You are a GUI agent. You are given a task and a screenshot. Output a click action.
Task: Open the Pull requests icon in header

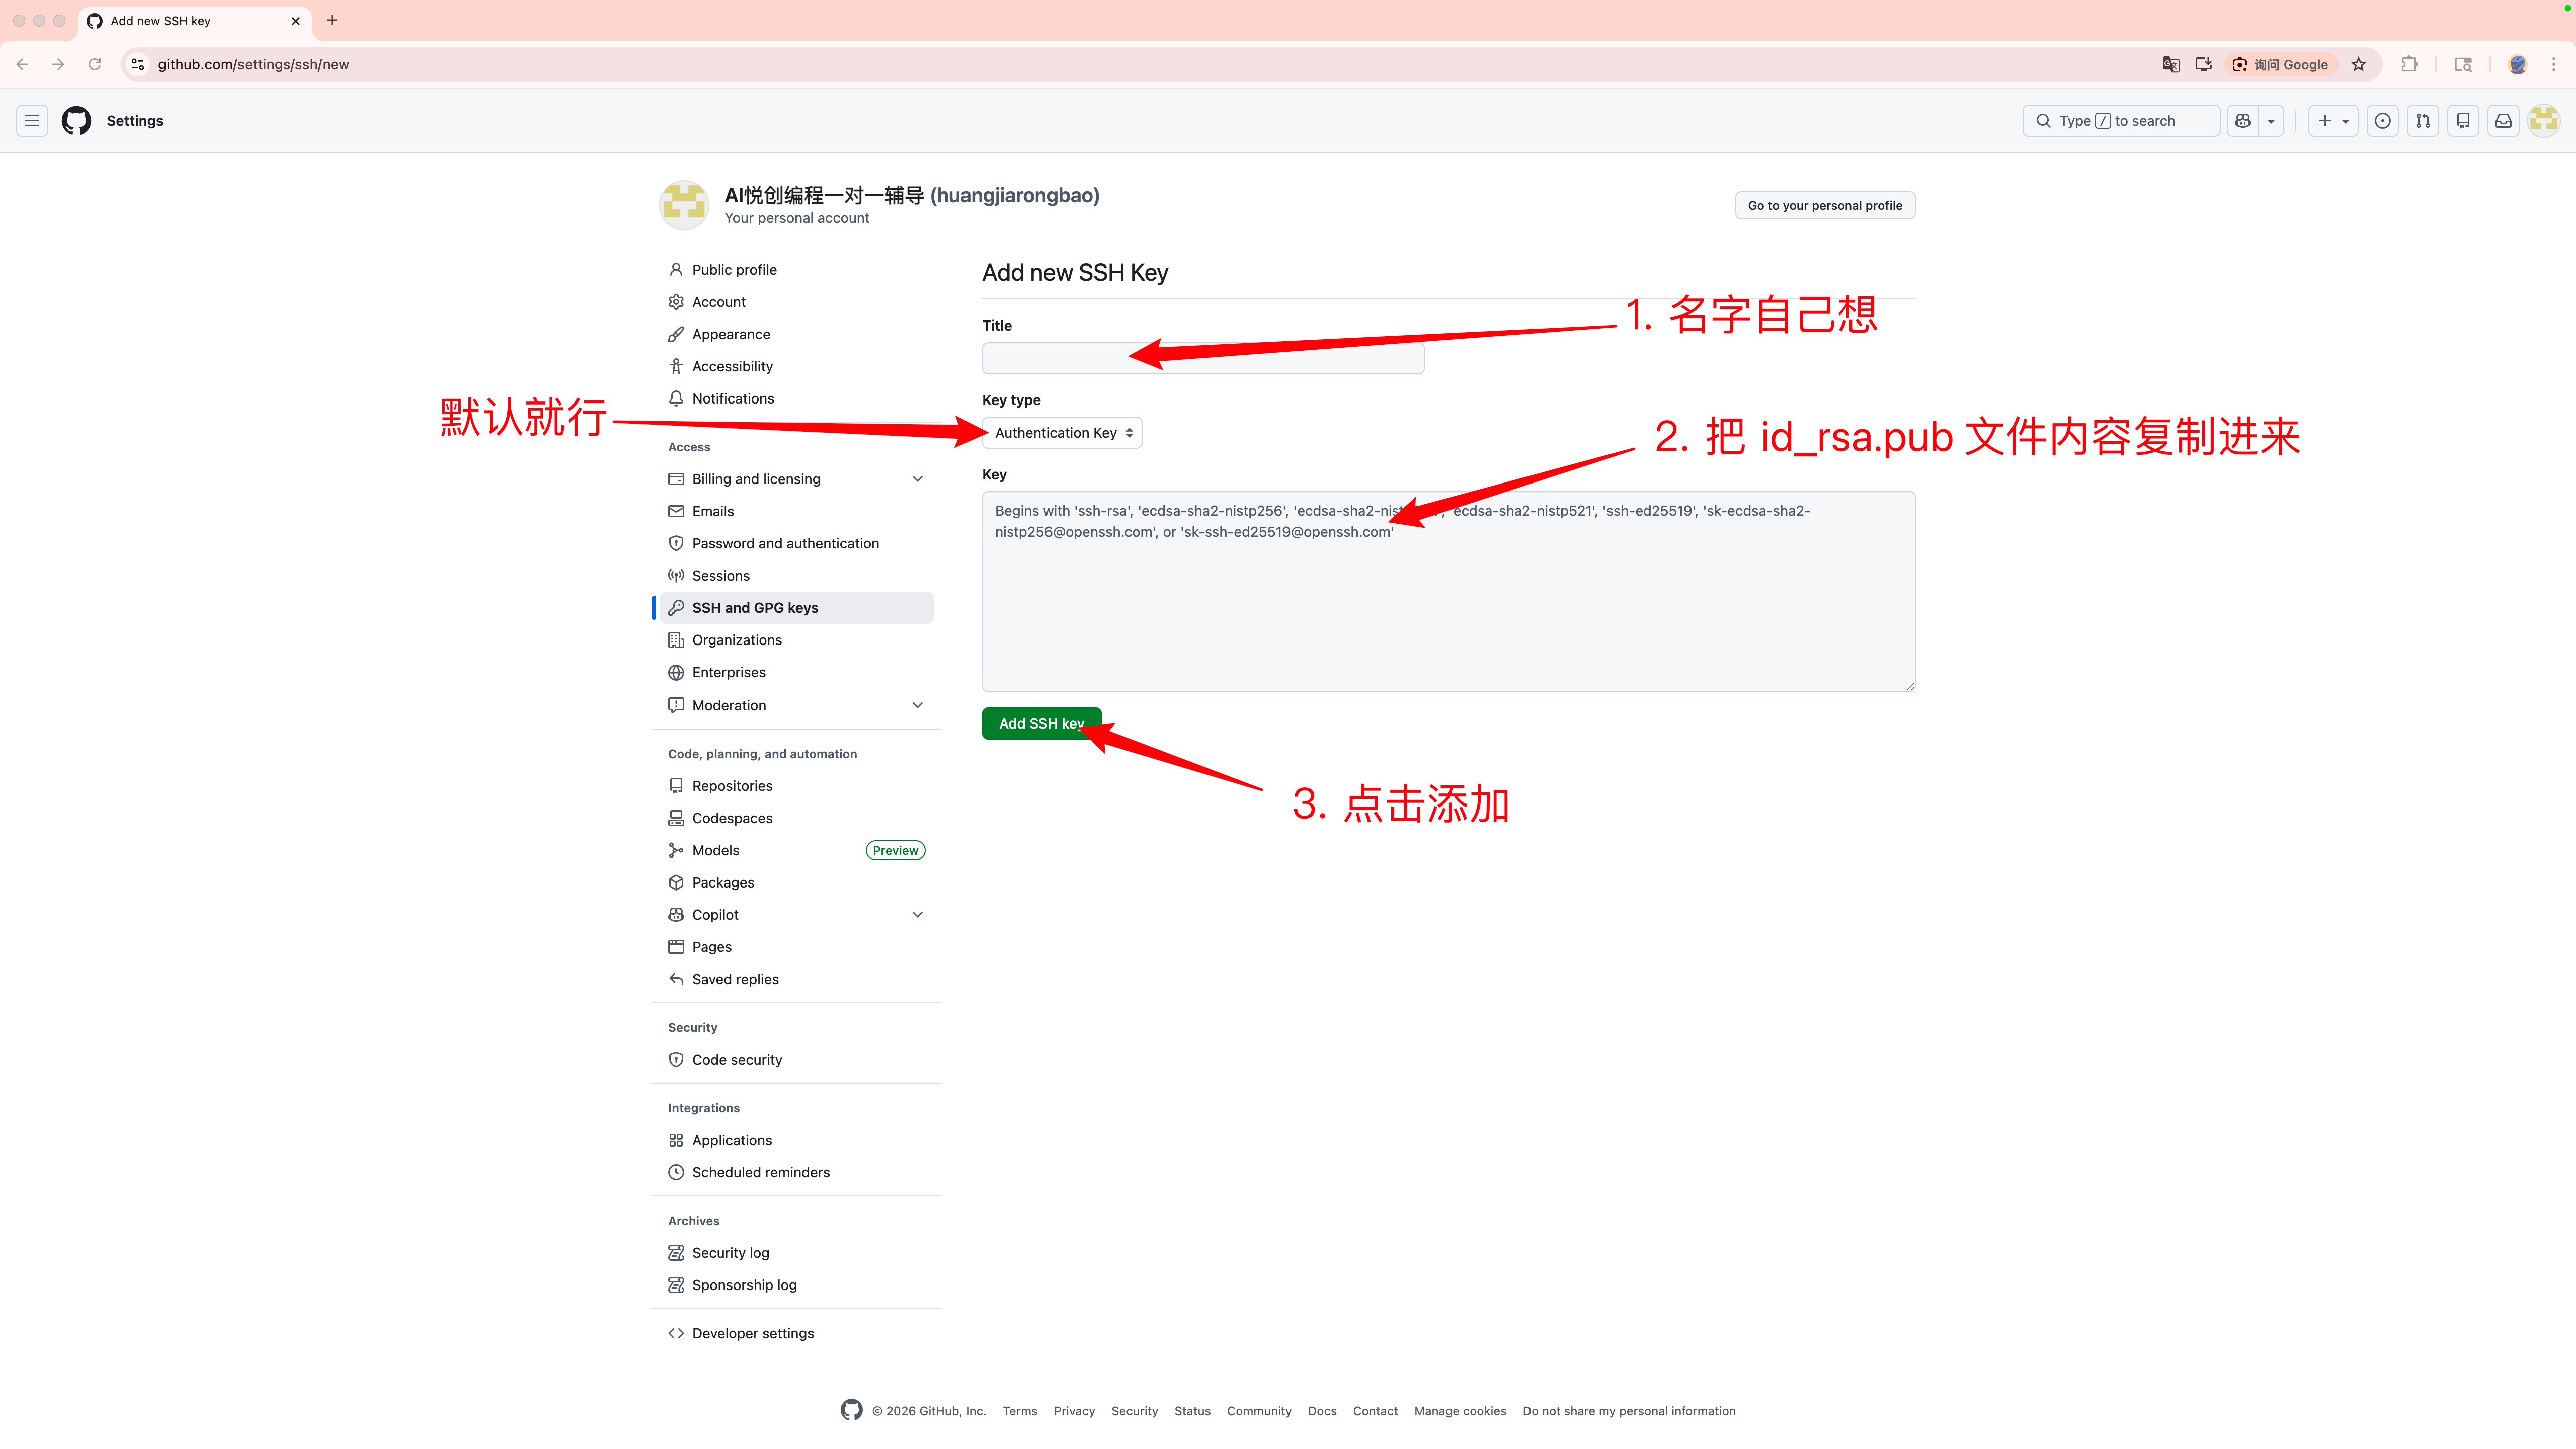tap(2423, 121)
